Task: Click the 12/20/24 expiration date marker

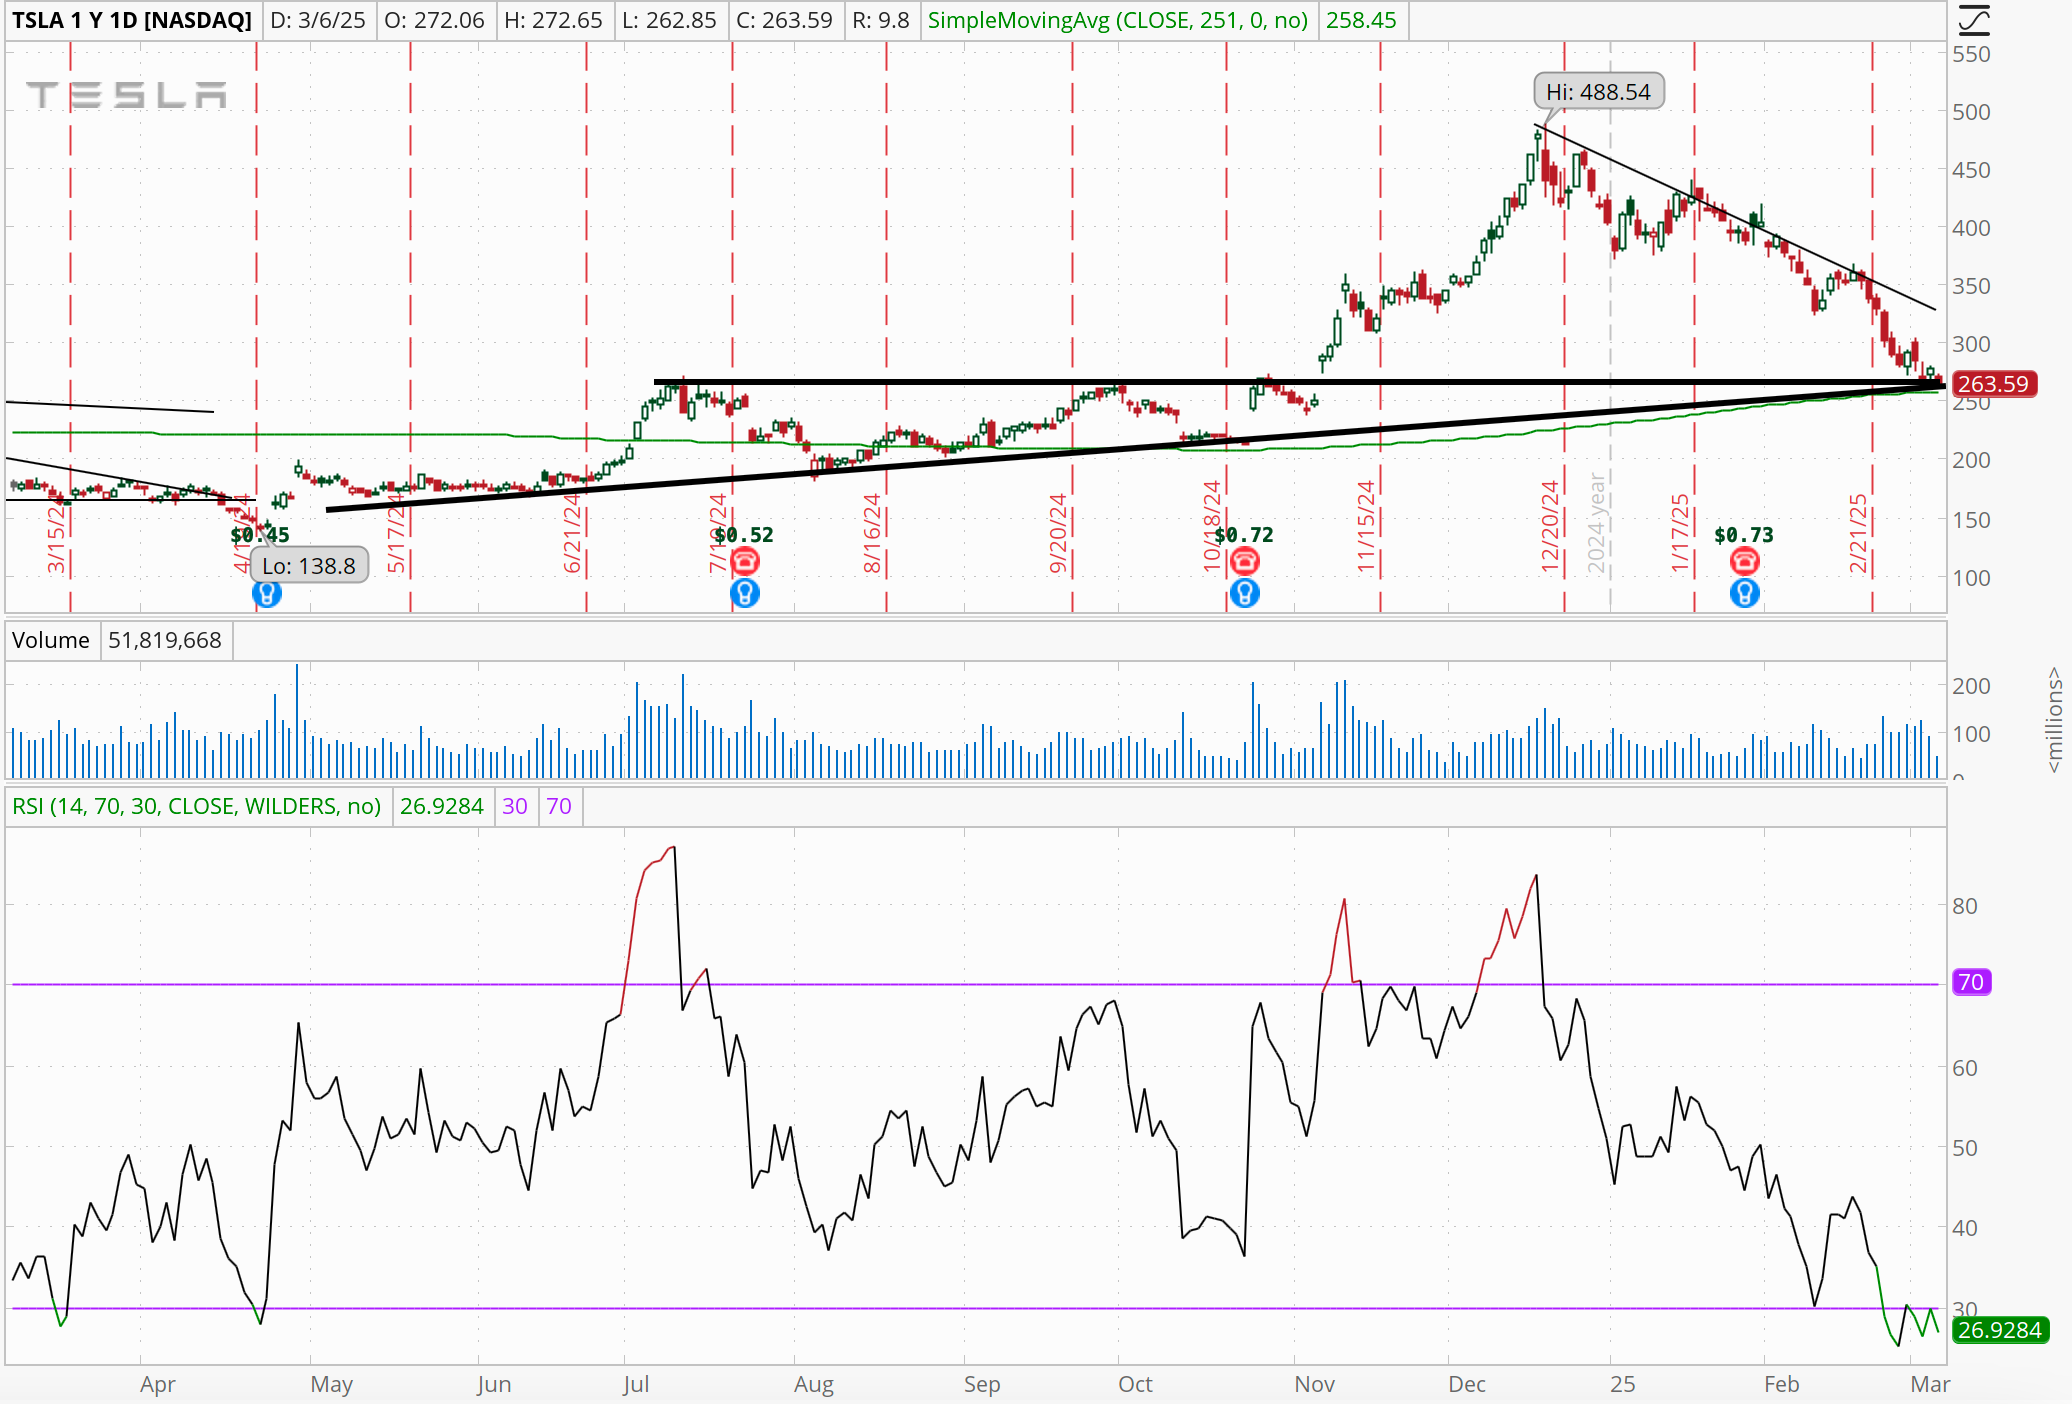Action: coord(1551,525)
